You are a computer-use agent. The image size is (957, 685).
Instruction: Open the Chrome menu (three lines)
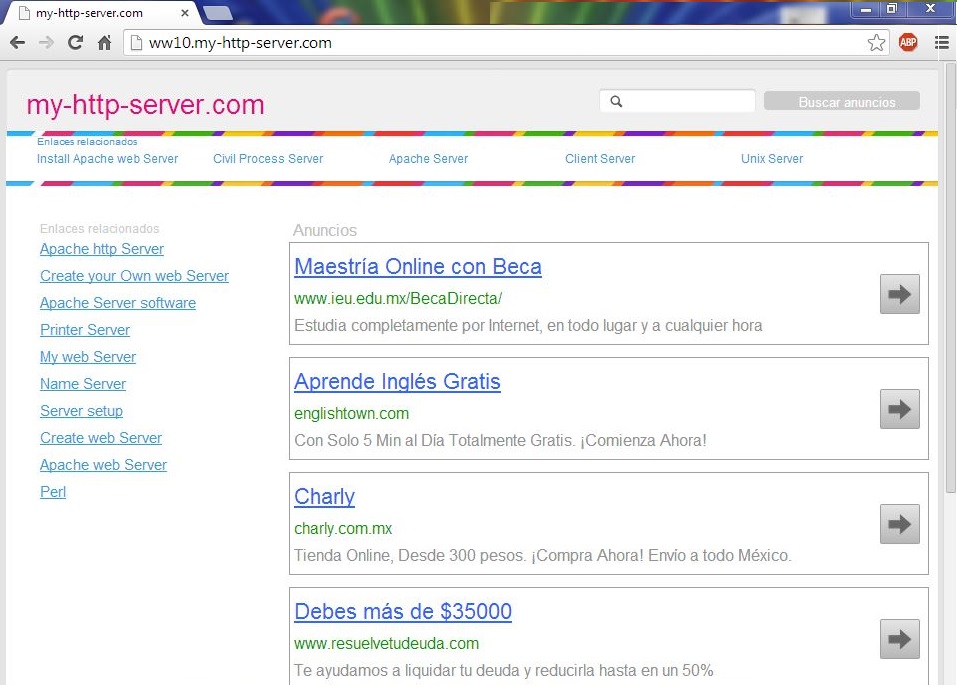(942, 43)
